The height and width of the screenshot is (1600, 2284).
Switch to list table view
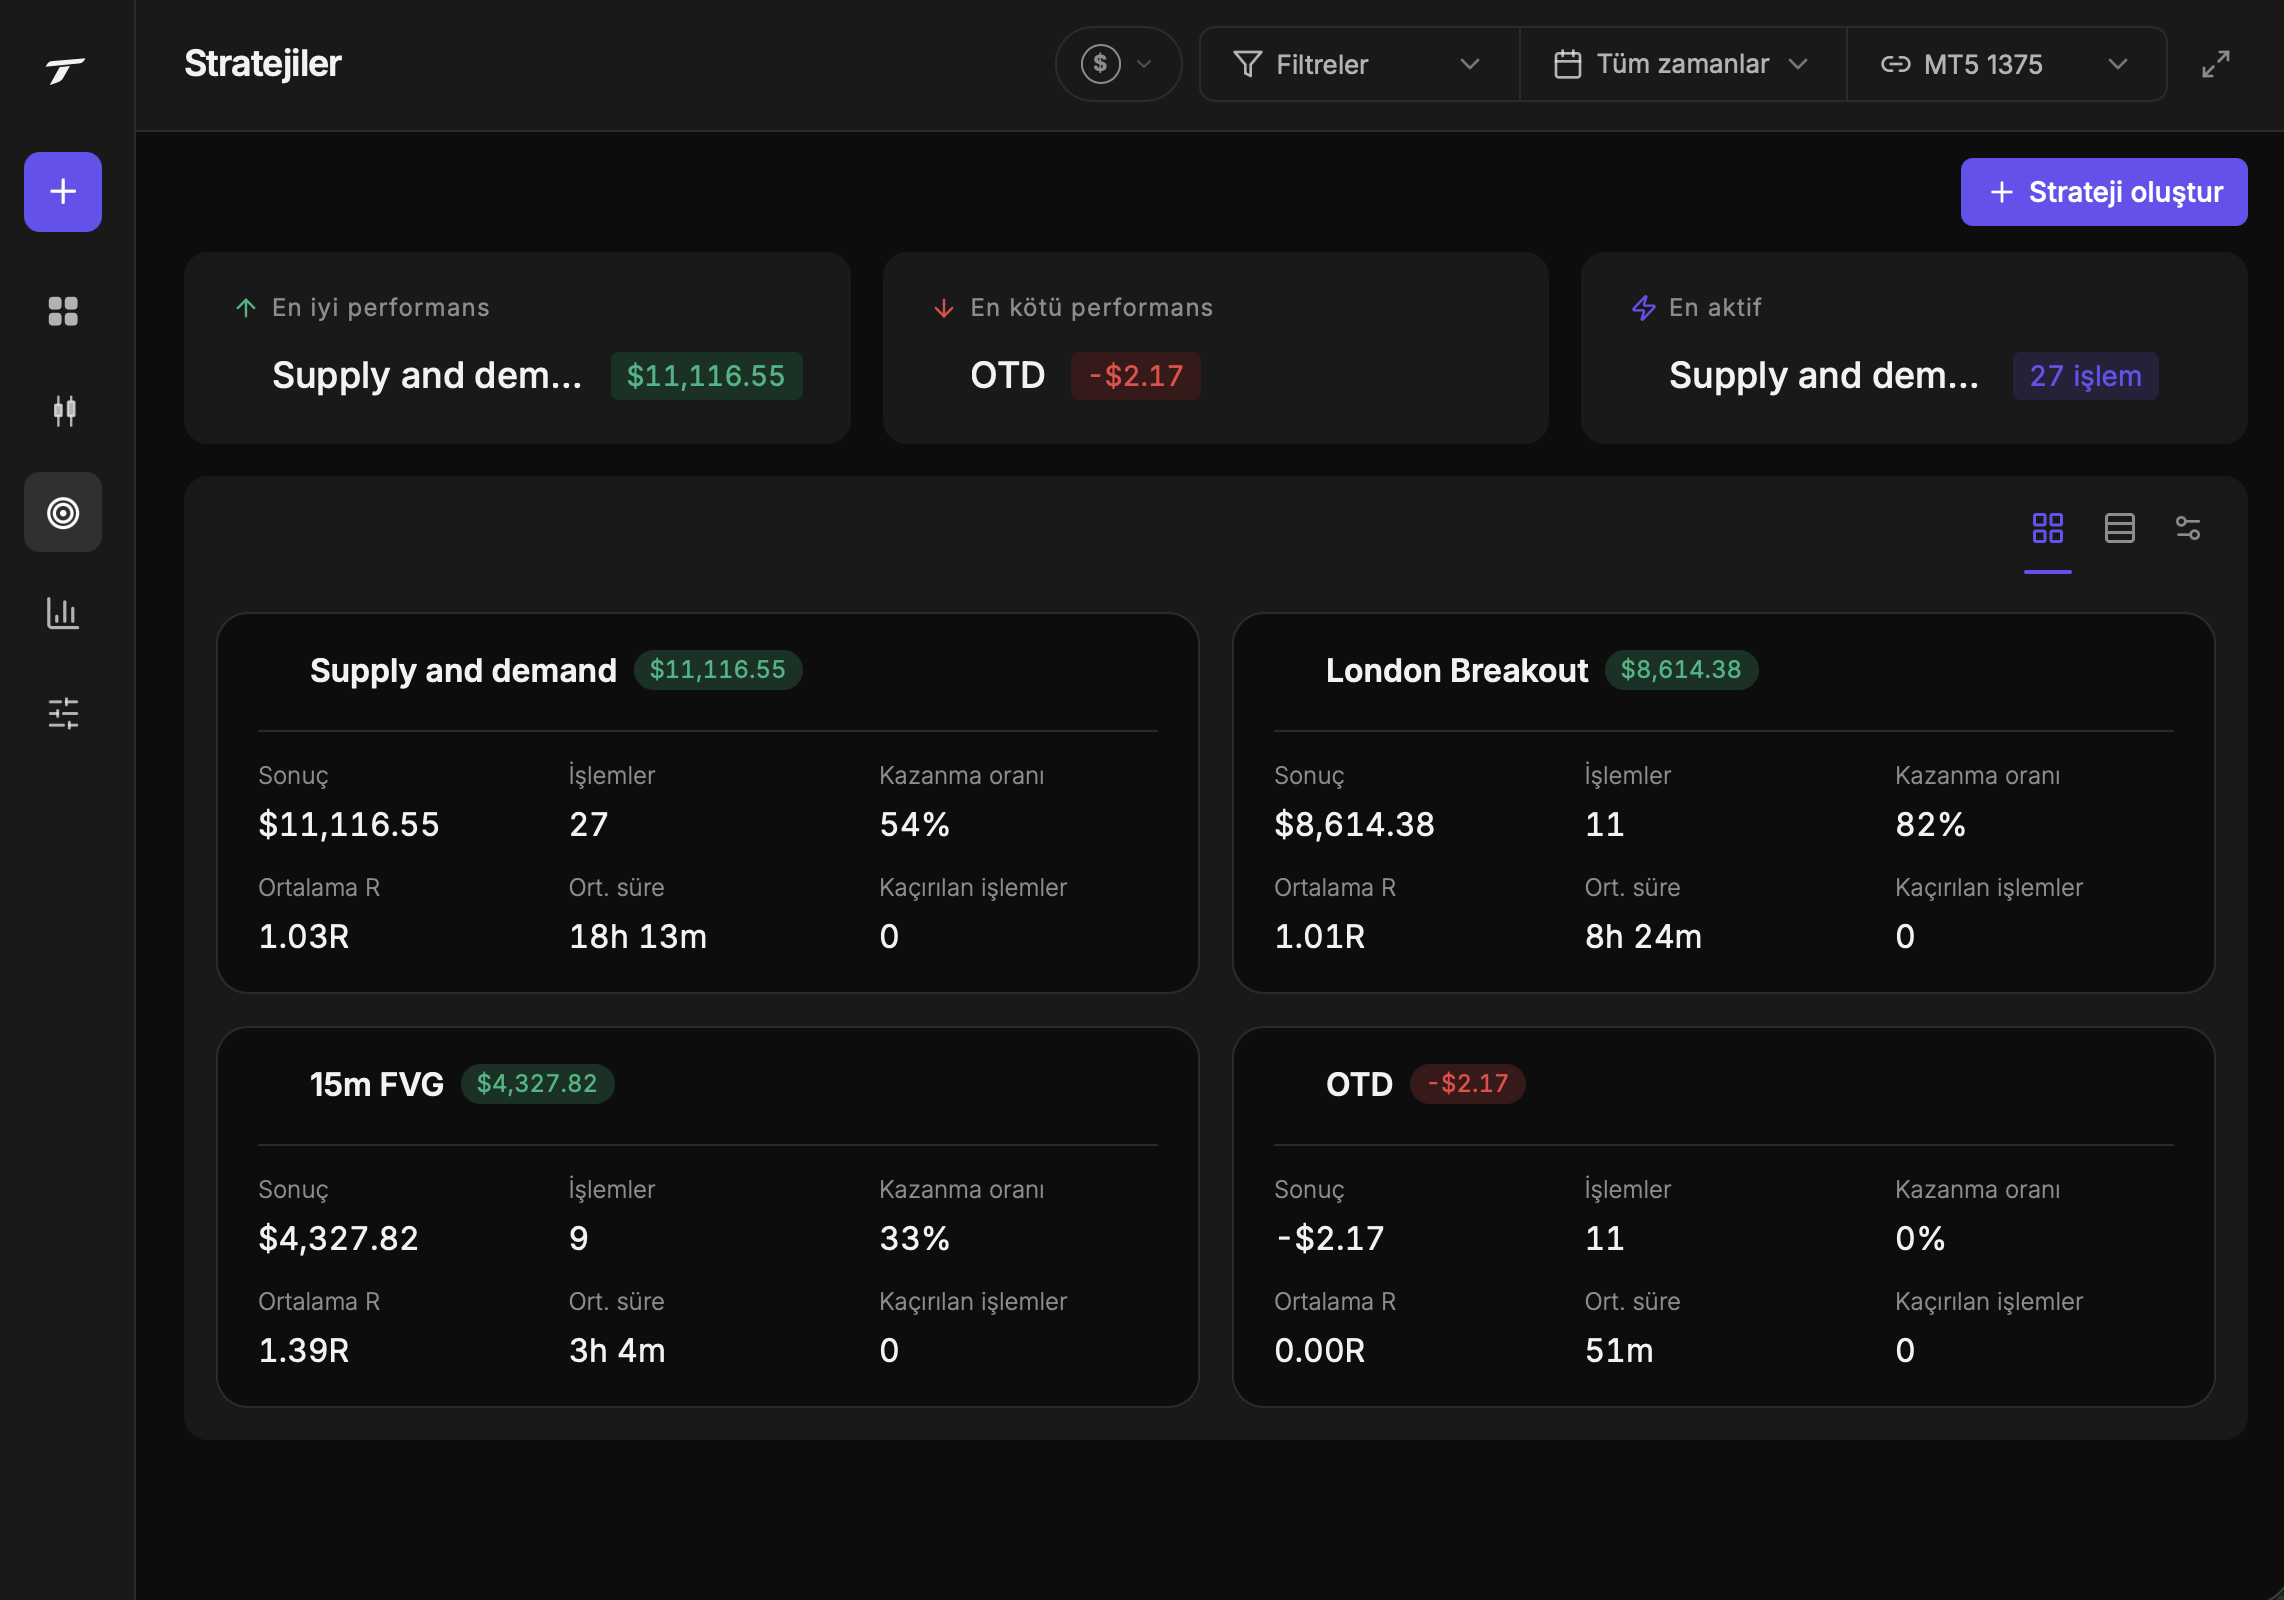[x=2119, y=528]
